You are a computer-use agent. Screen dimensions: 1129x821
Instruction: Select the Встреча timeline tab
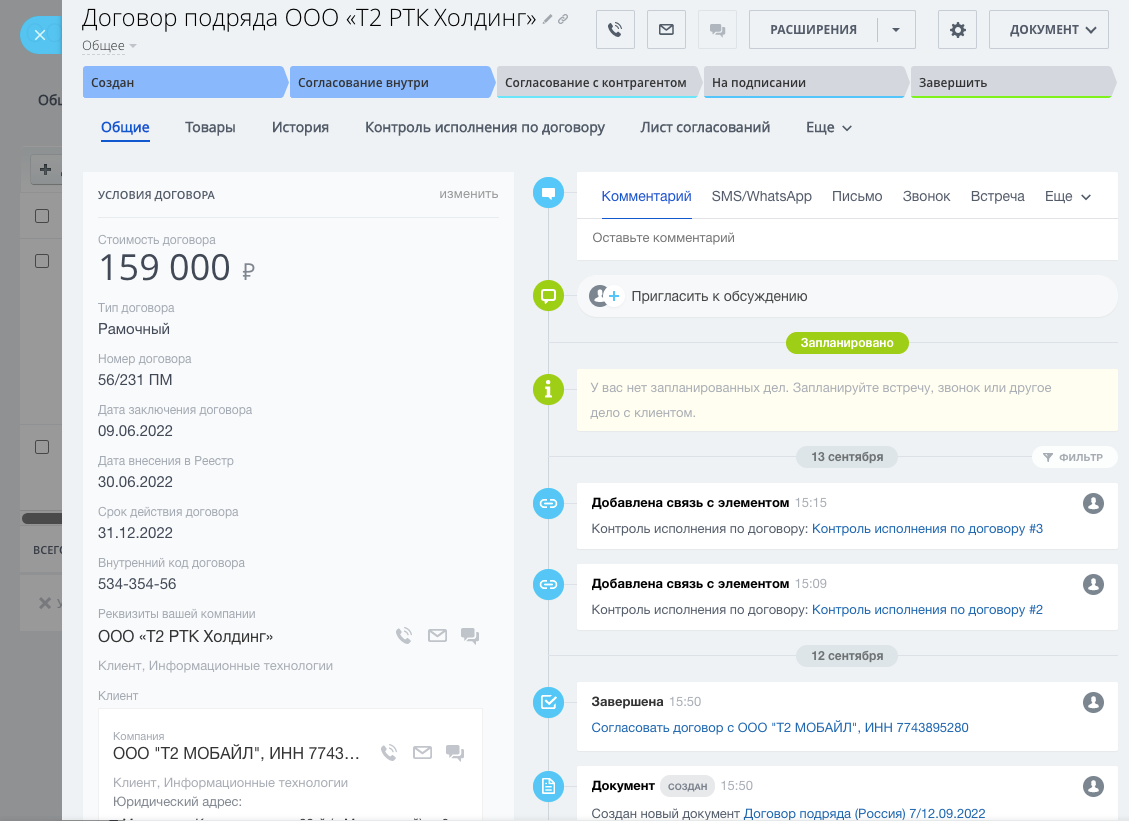997,197
